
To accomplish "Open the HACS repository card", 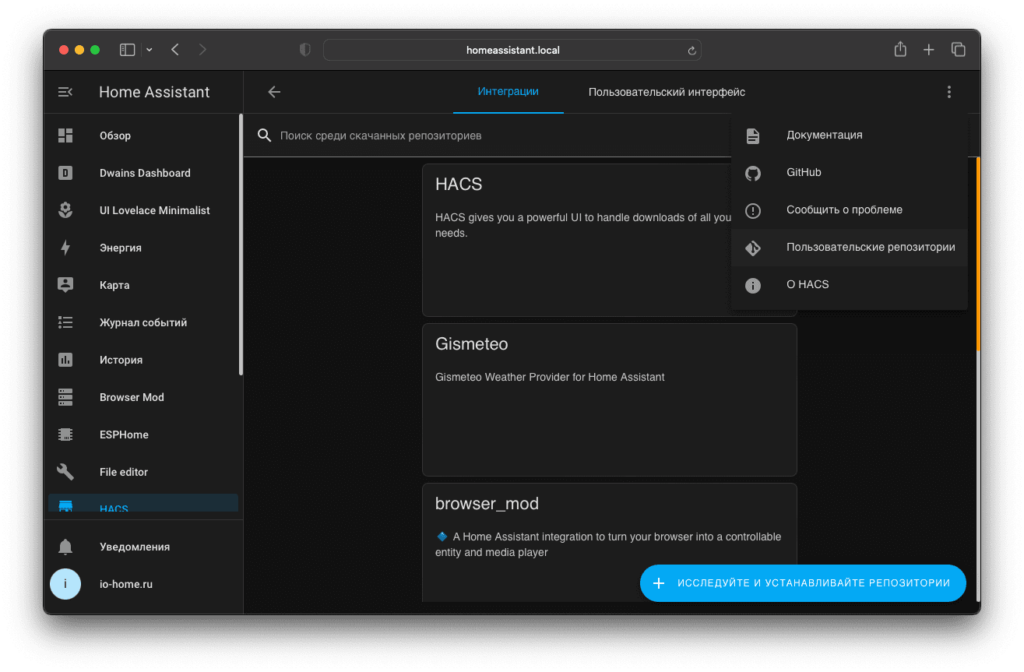I will pyautogui.click(x=609, y=240).
